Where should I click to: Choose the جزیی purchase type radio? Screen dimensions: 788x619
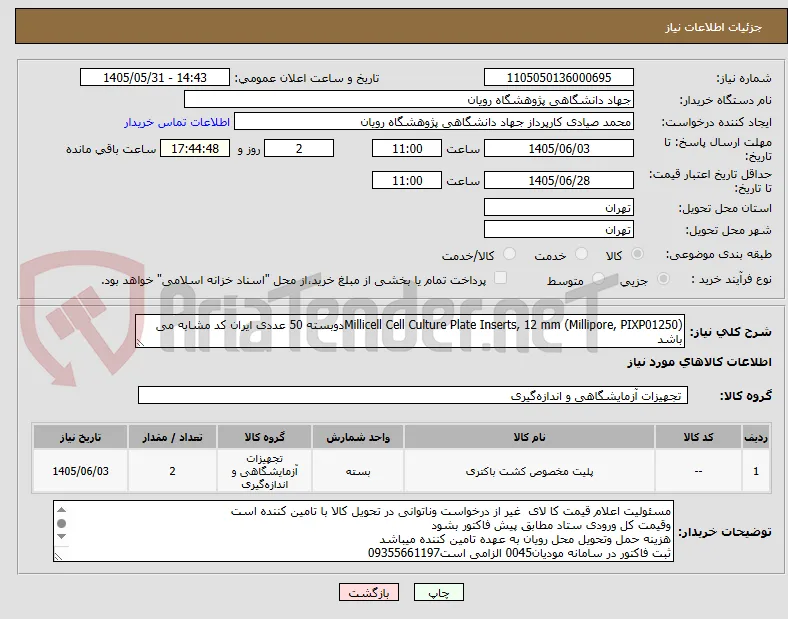point(663,278)
